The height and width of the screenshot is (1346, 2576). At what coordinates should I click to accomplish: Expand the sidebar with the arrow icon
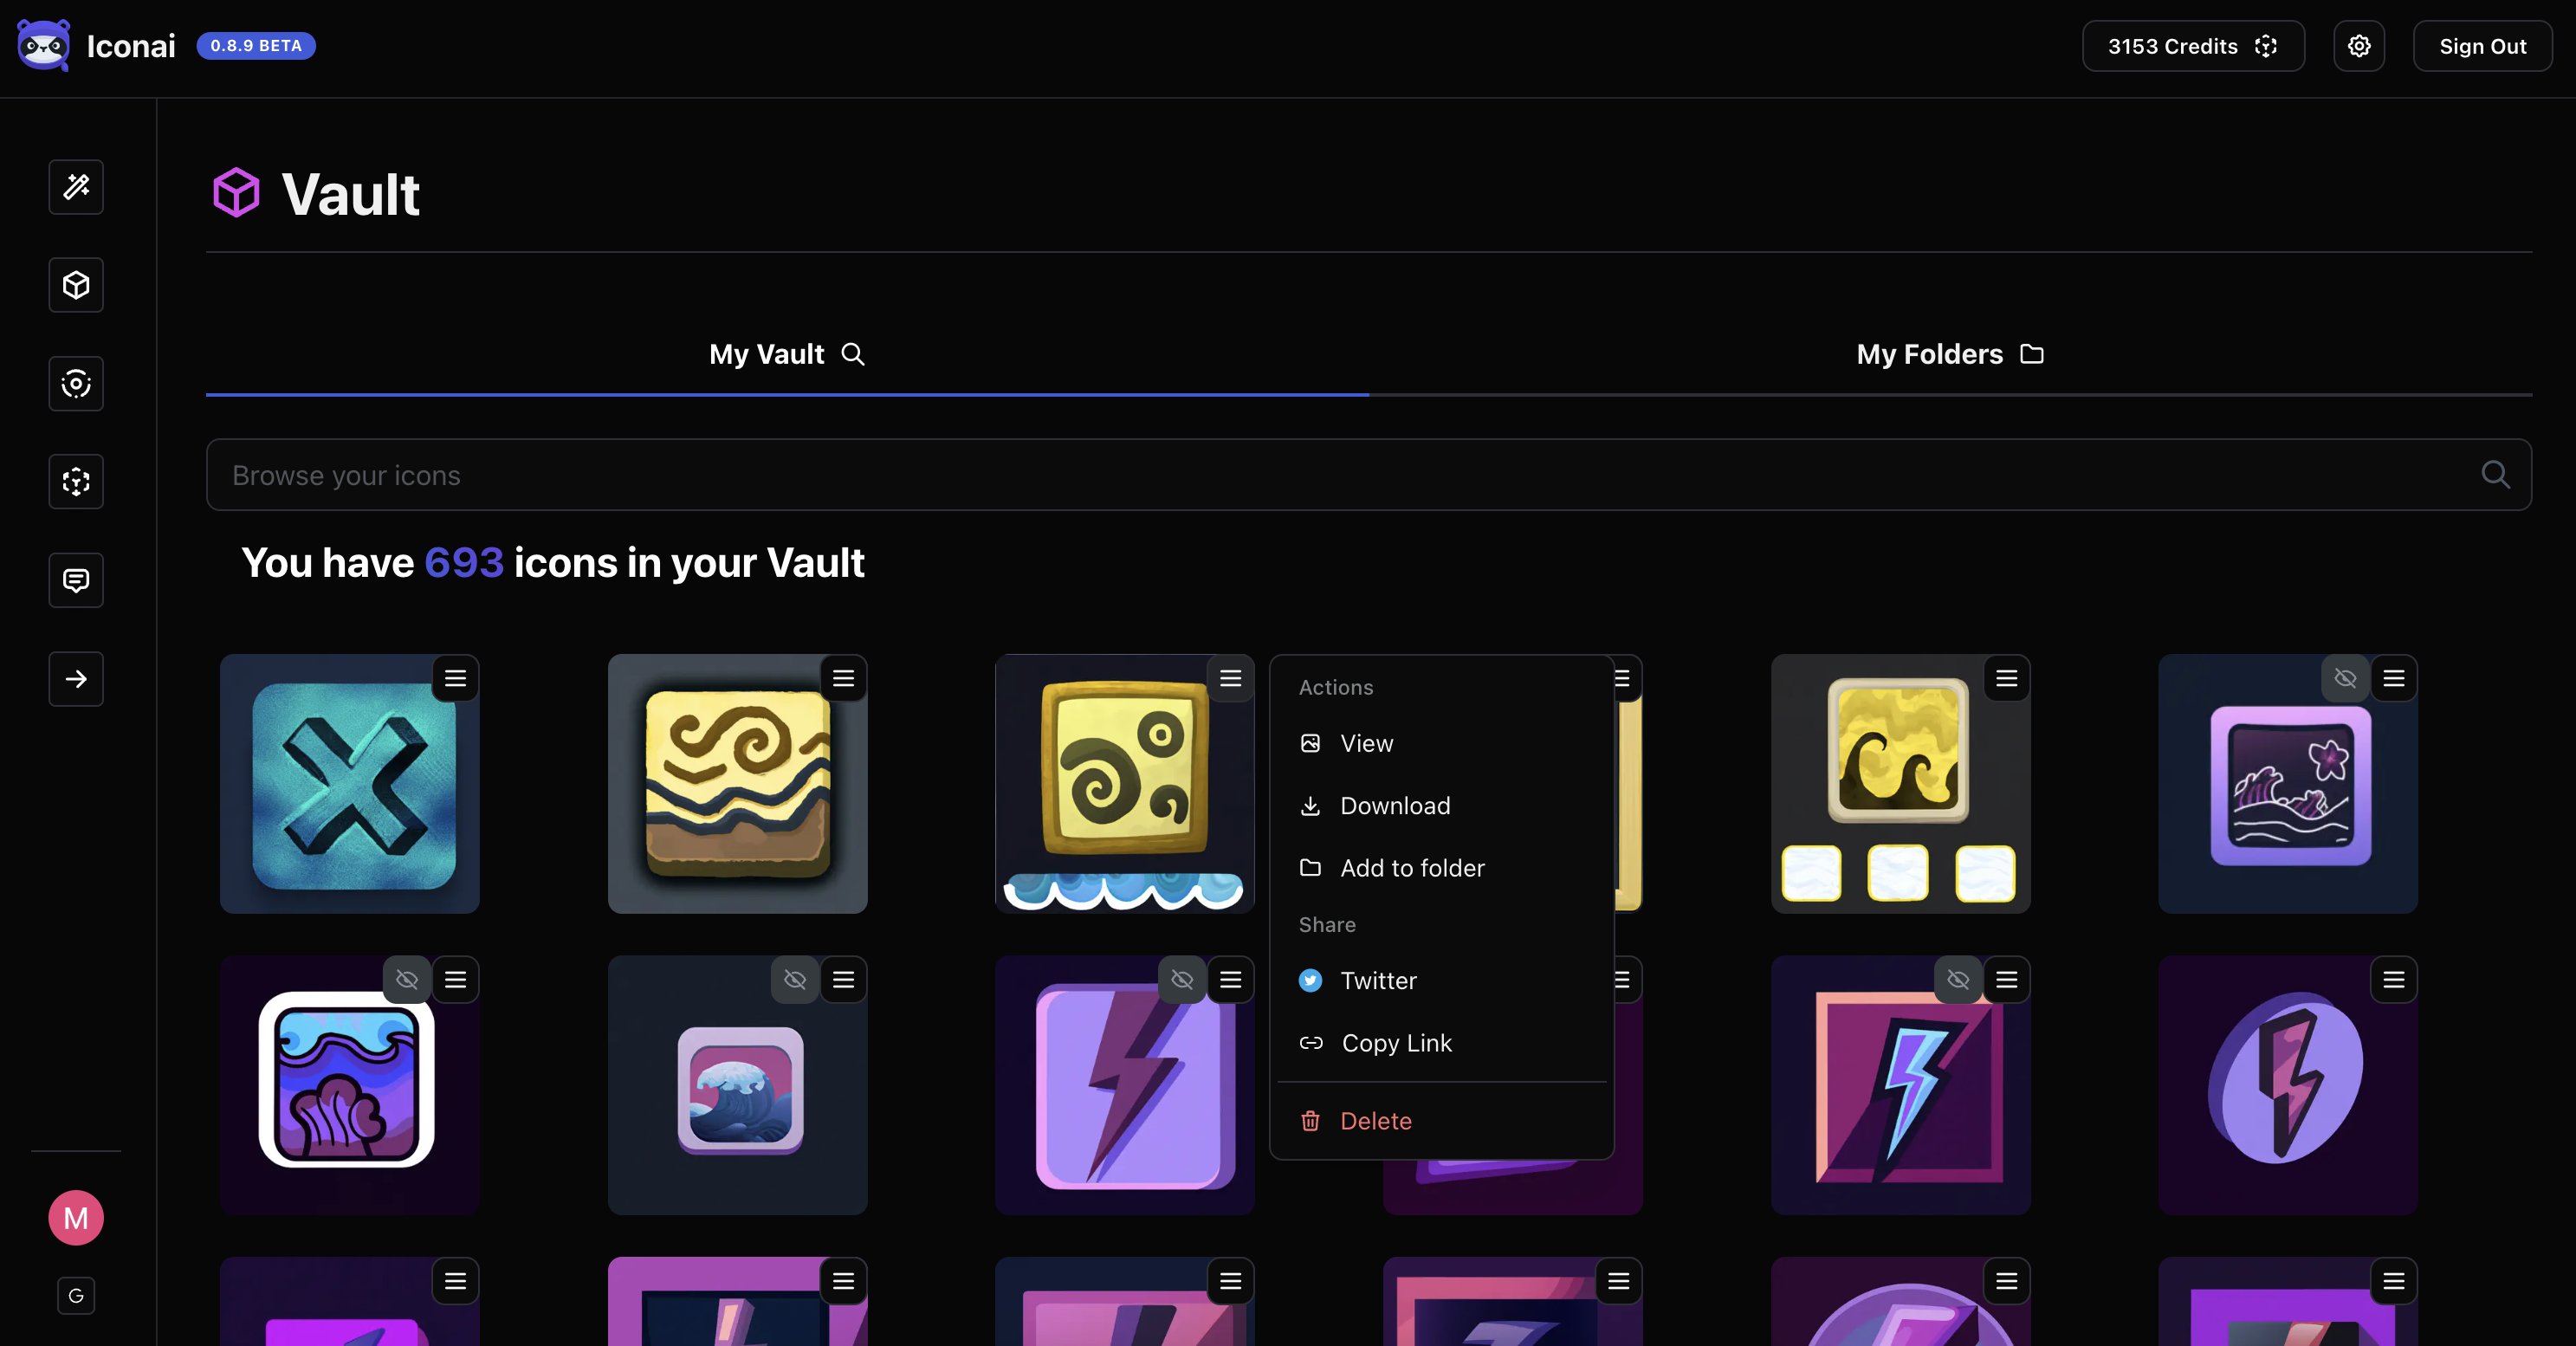click(x=76, y=679)
